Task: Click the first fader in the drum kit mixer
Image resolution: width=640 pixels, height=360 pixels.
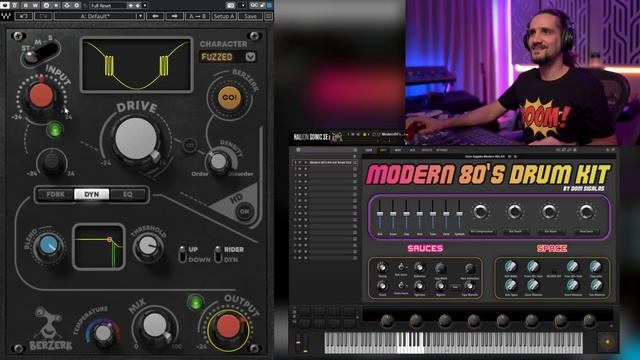Action: [380, 215]
